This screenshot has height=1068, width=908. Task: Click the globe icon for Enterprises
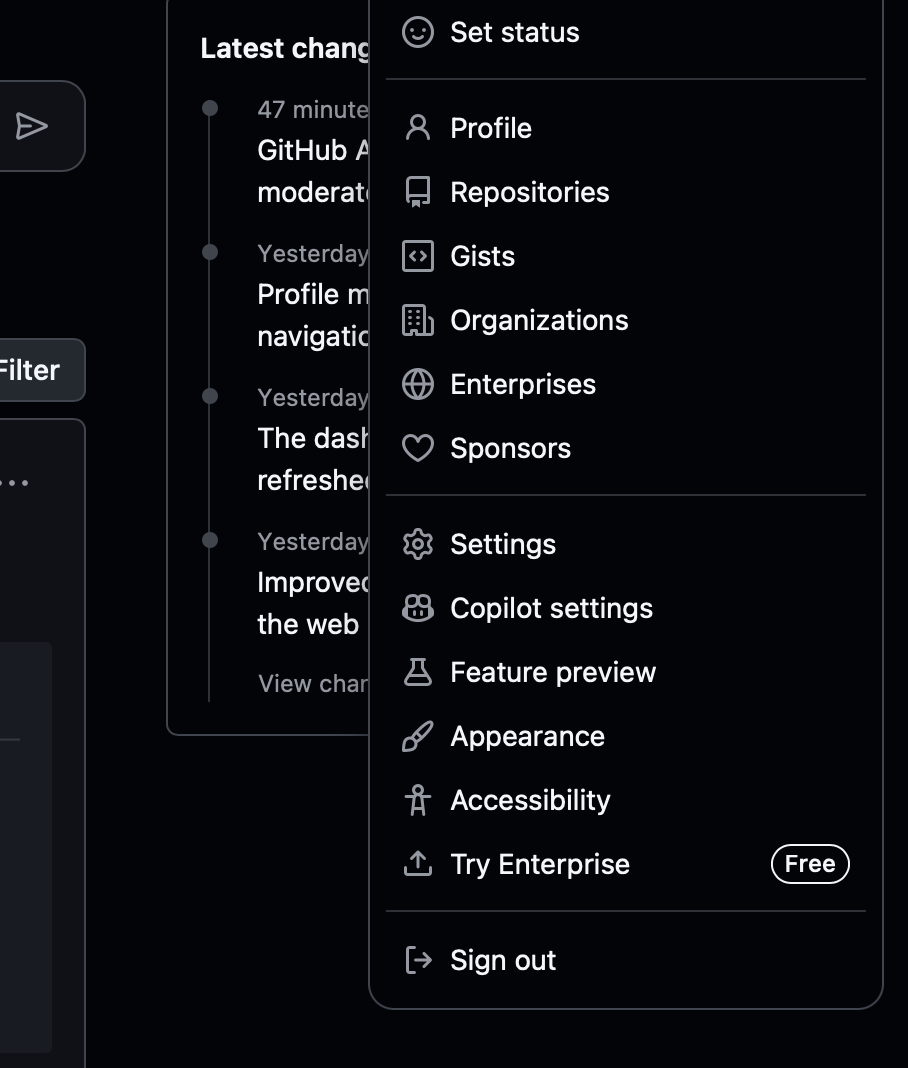(x=418, y=384)
